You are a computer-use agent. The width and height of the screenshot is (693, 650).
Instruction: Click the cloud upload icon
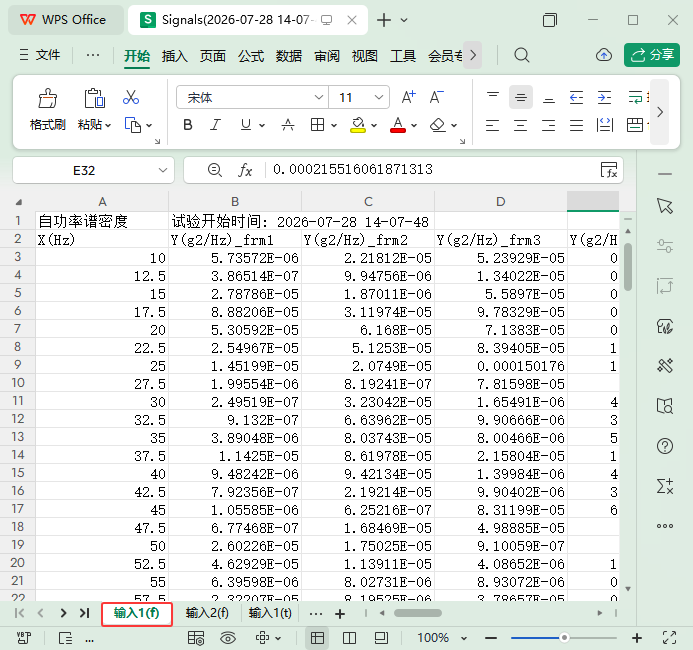click(604, 55)
